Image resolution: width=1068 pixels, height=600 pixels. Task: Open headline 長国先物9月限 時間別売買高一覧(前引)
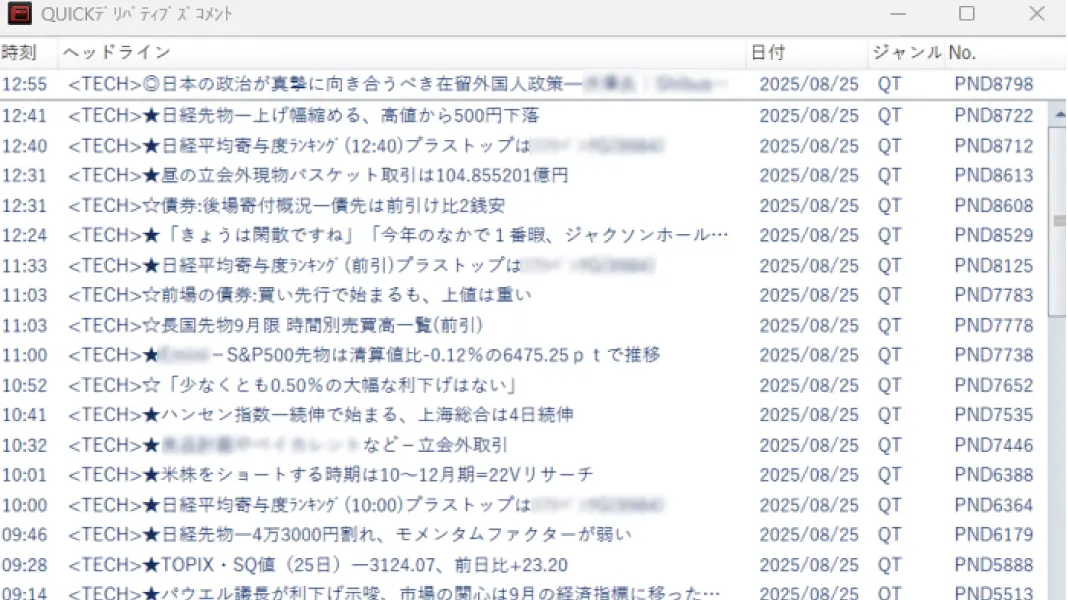pos(275,325)
